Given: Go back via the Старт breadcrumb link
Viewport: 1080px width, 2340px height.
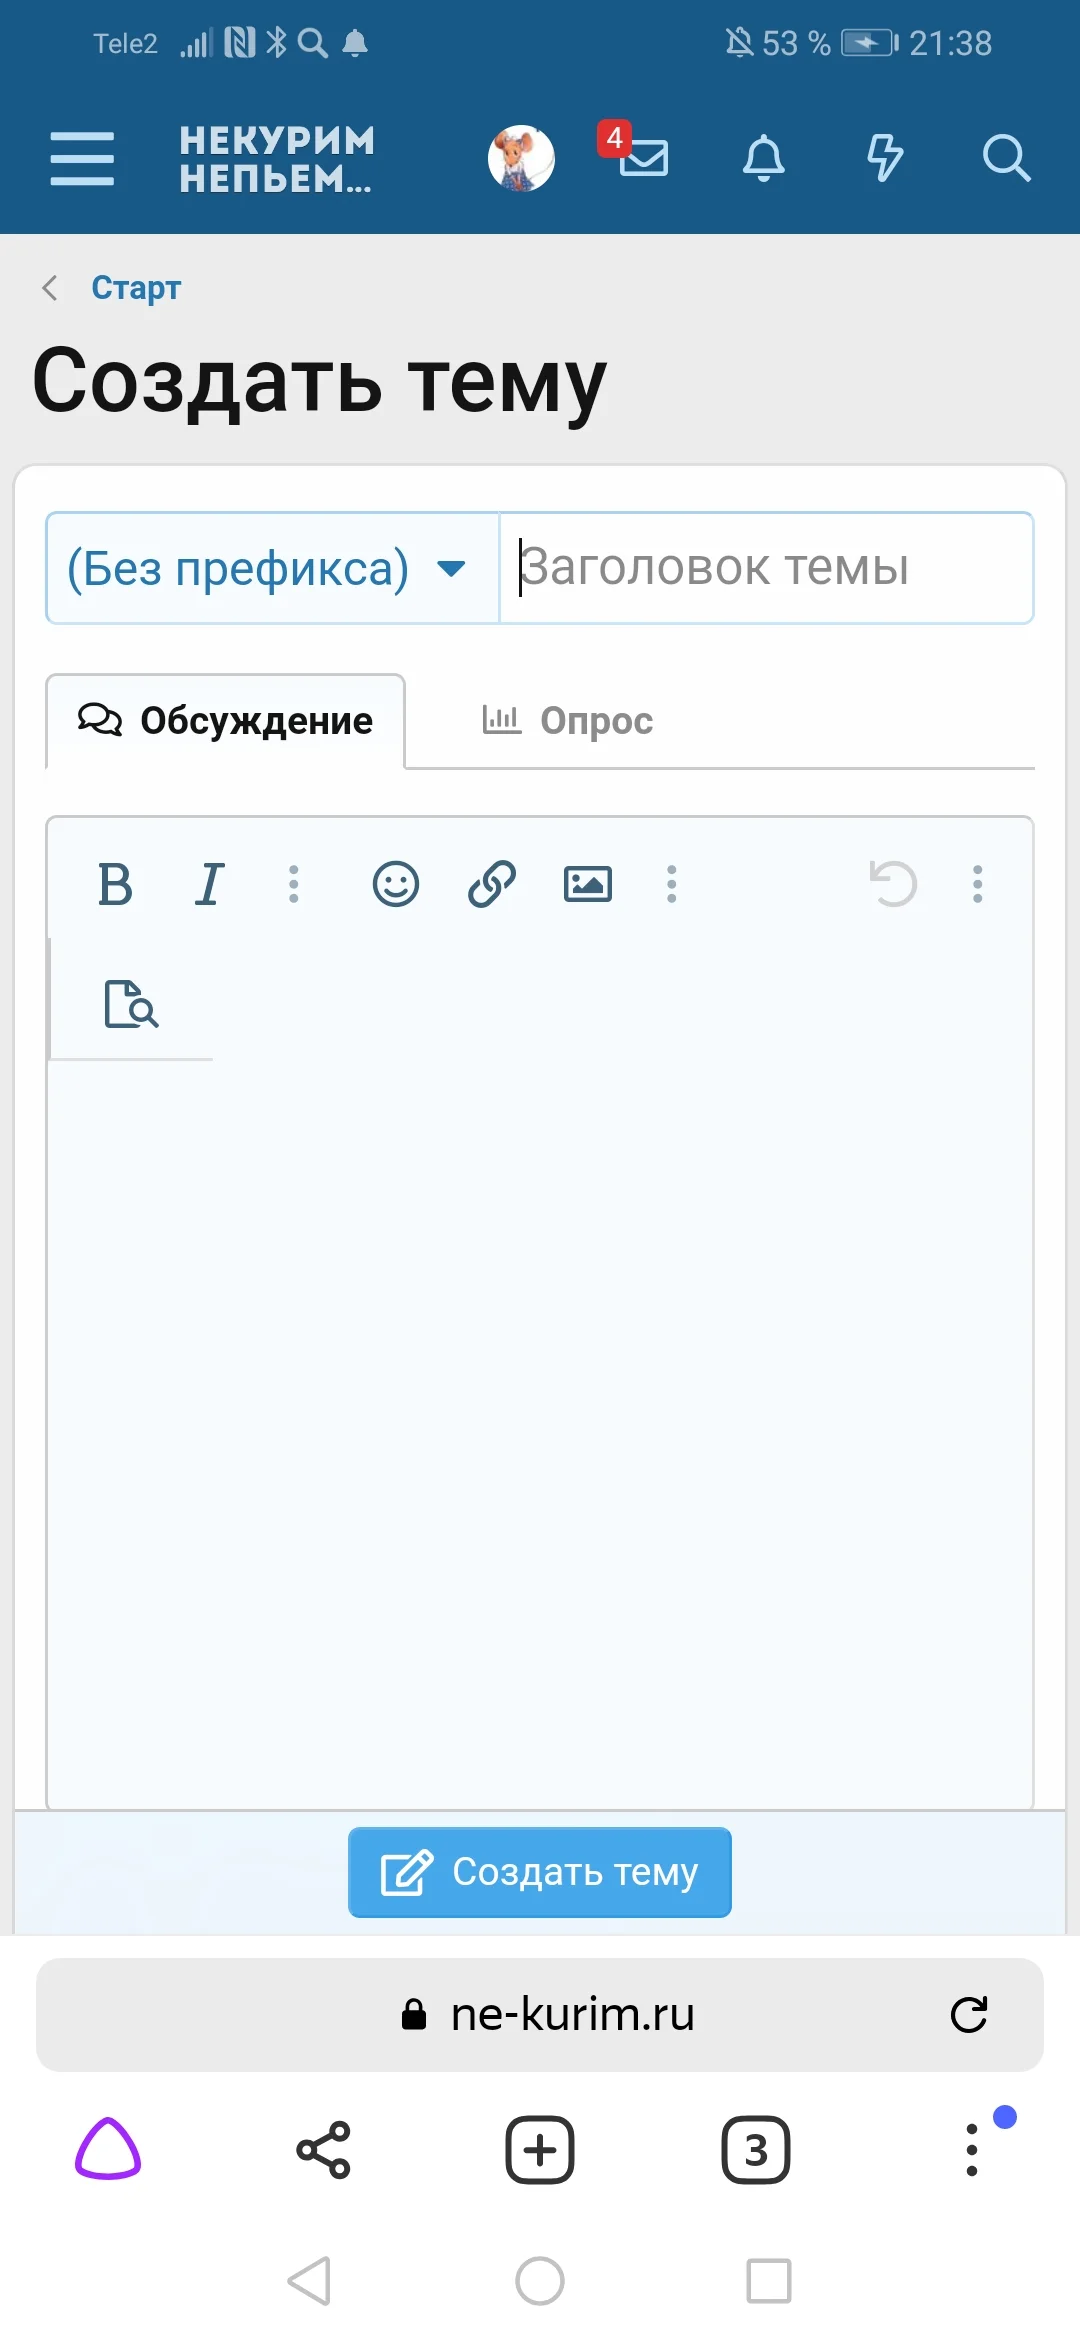Looking at the screenshot, I should (x=136, y=288).
